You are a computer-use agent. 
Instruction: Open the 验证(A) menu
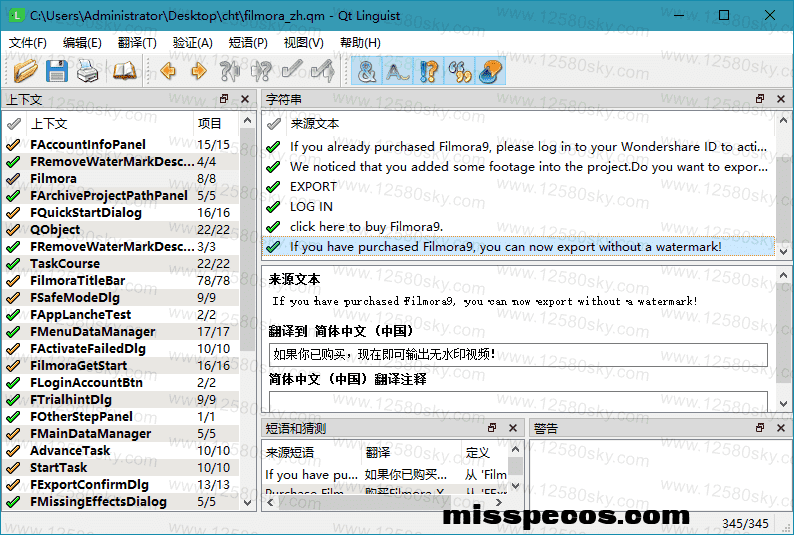click(192, 43)
